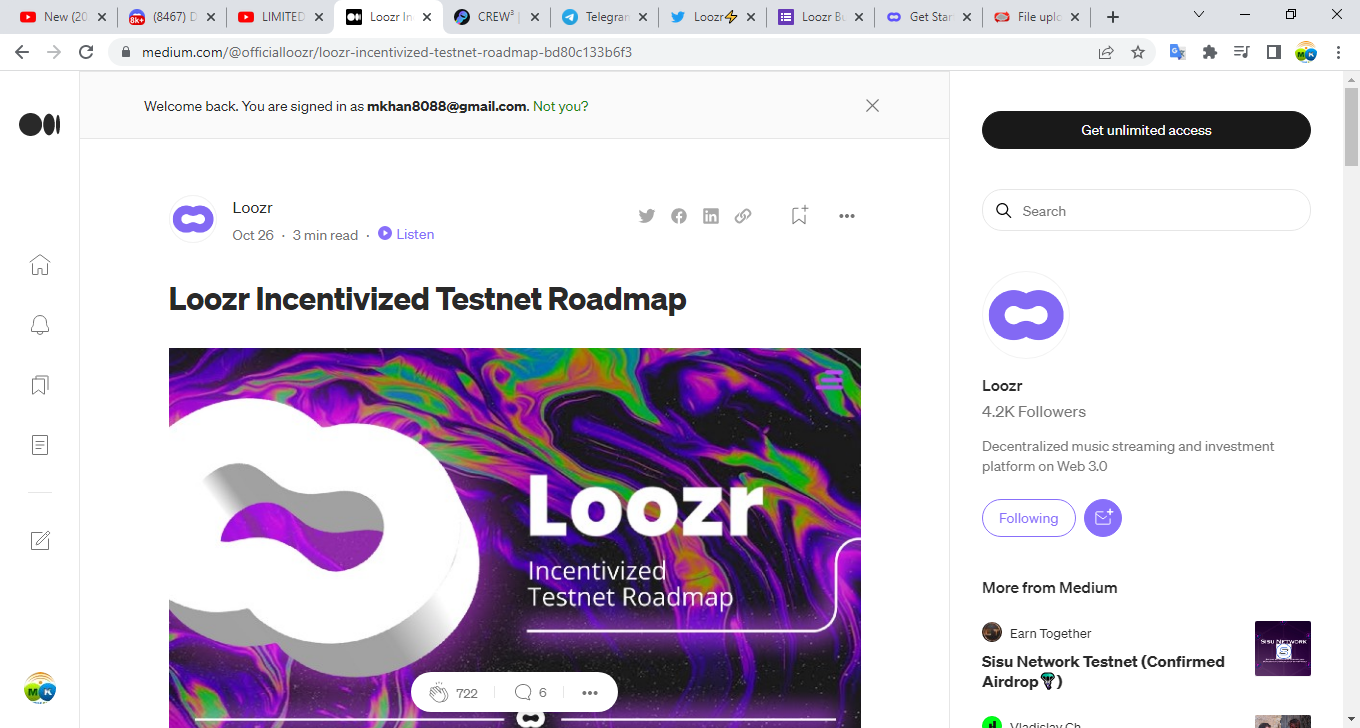Viewport: 1360px width, 728px height.
Task: Open more actions in floating clap bar
Action: click(x=590, y=692)
